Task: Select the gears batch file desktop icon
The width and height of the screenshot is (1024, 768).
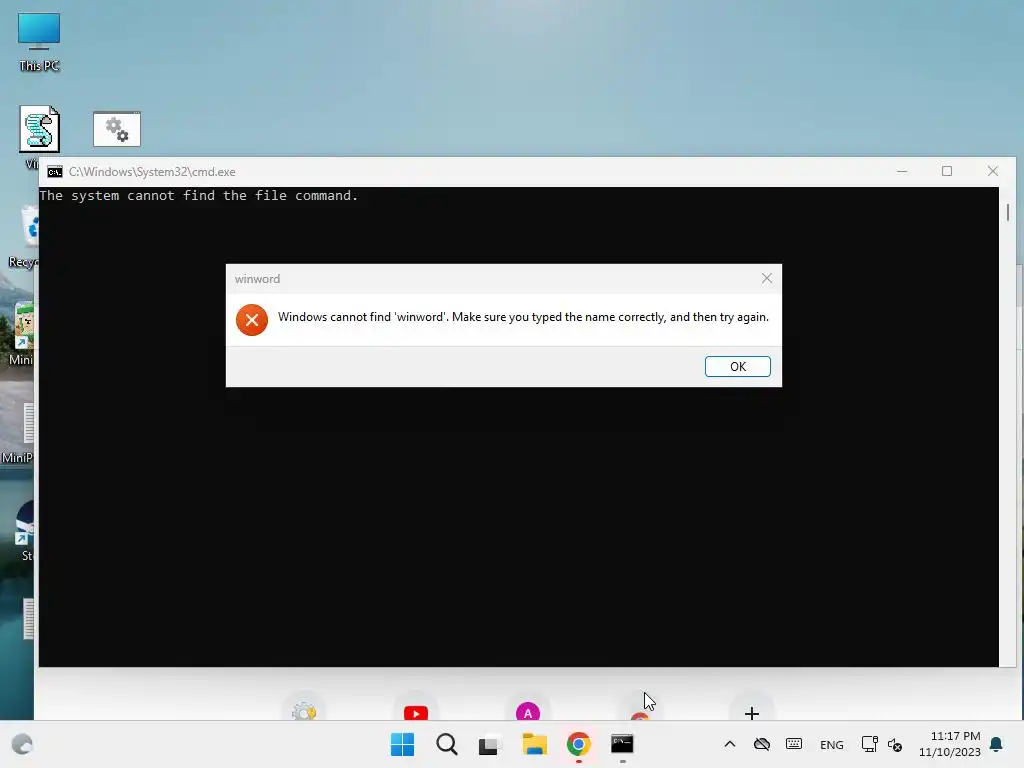Action: tap(117, 129)
